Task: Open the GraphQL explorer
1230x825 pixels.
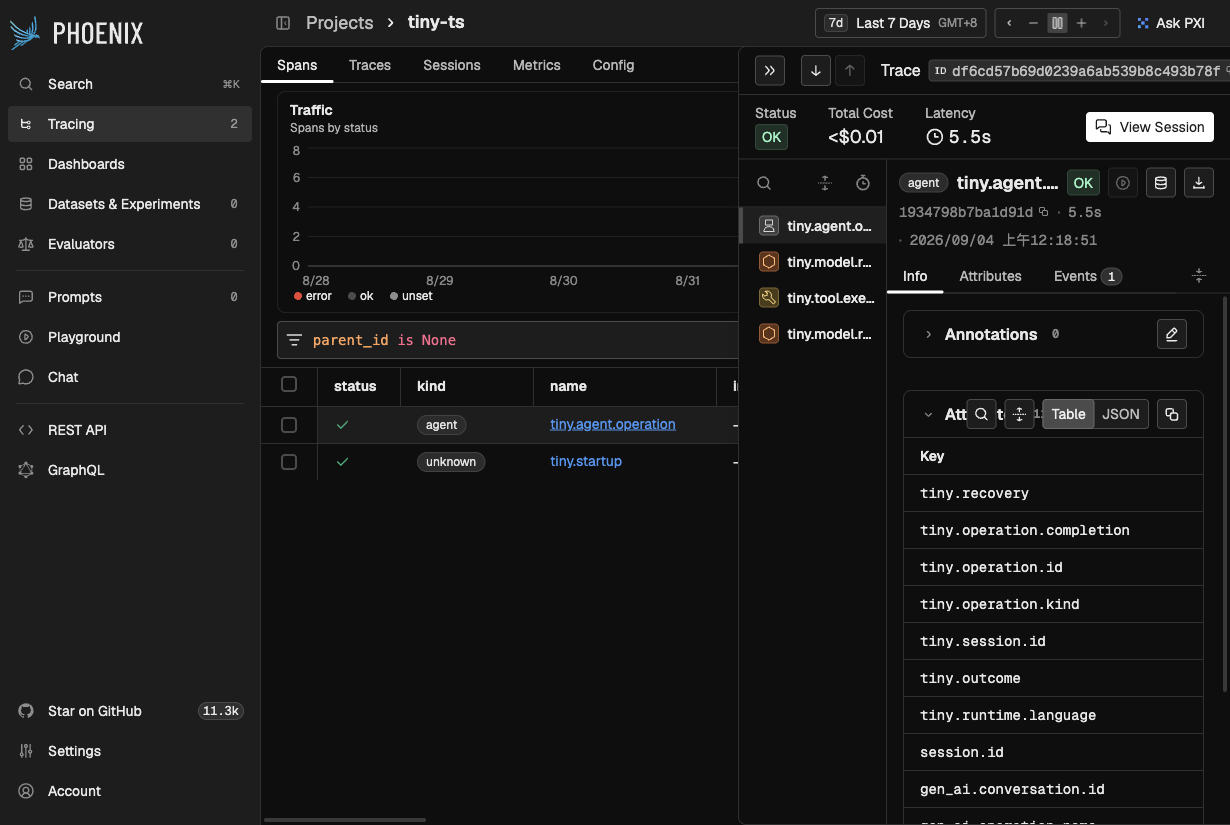Action: [130, 470]
